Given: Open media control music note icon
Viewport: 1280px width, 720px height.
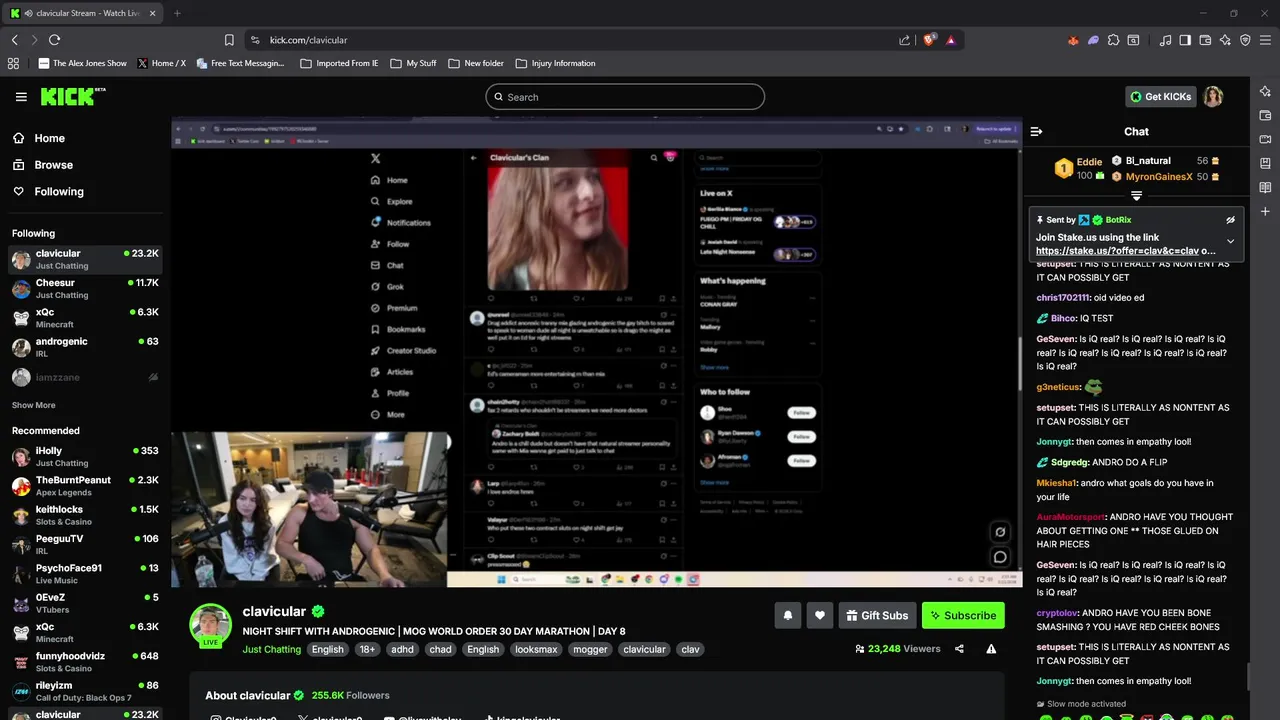Looking at the screenshot, I should 1165,40.
